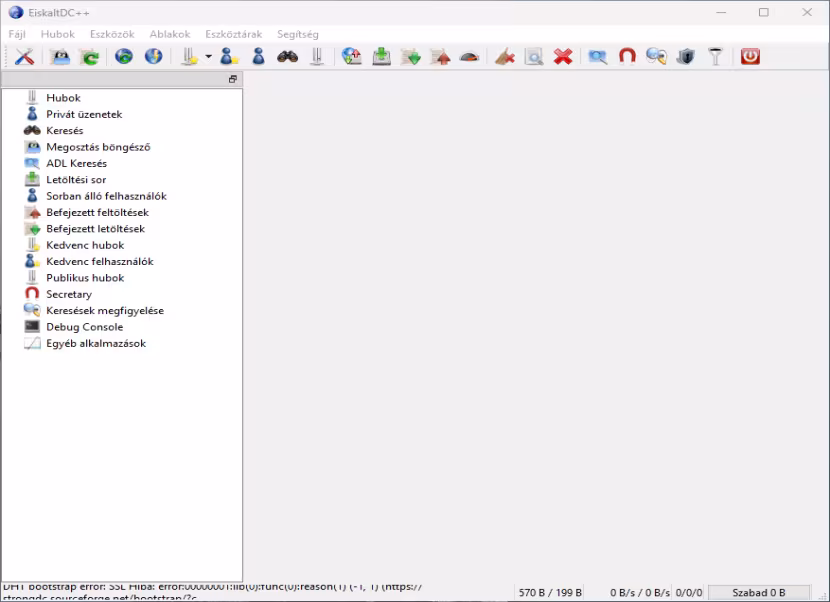The image size is (830, 602).
Task: Click the binoculars search toolbar icon
Action: (x=287, y=56)
